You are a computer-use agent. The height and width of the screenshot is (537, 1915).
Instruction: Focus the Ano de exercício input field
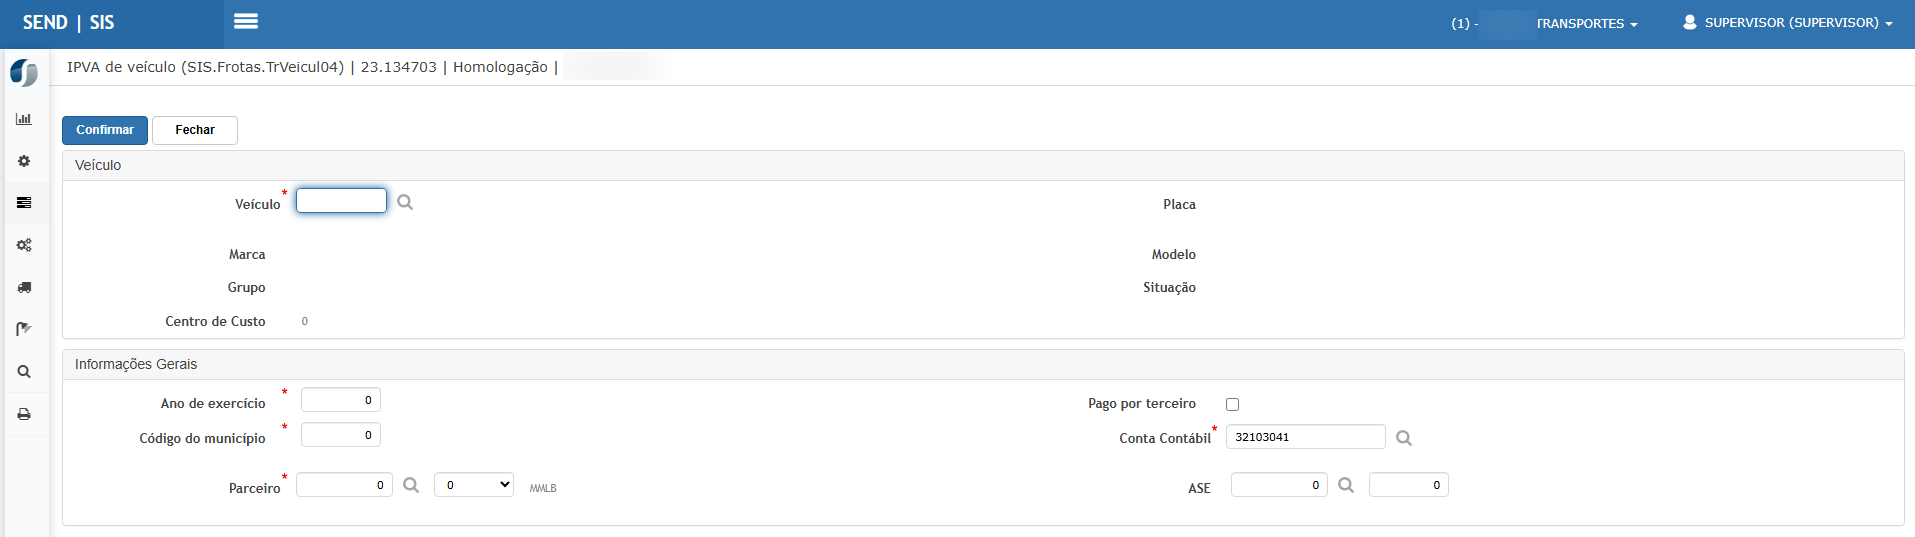(340, 400)
